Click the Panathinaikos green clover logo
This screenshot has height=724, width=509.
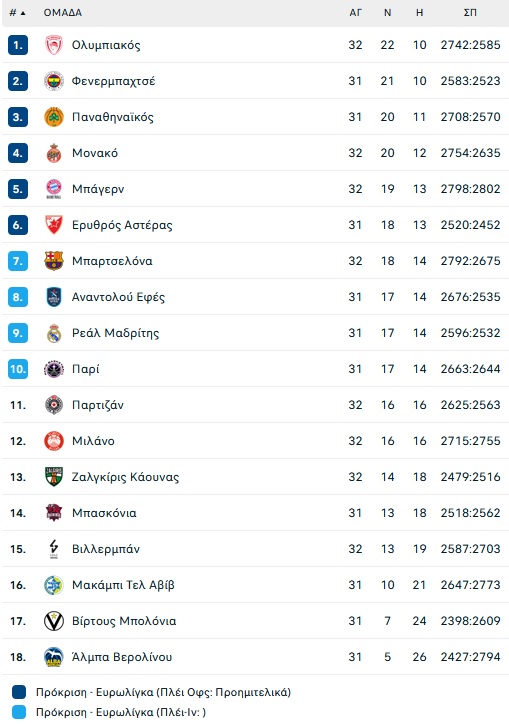click(x=54, y=117)
